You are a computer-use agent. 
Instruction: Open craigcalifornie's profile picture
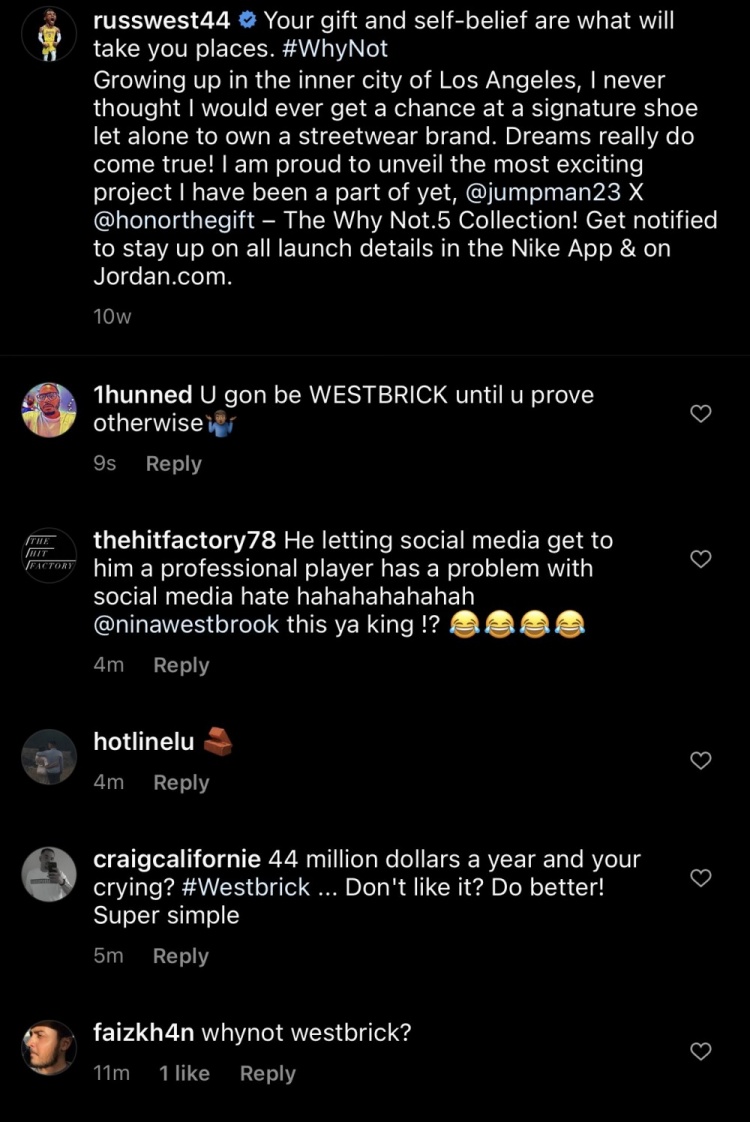49,874
